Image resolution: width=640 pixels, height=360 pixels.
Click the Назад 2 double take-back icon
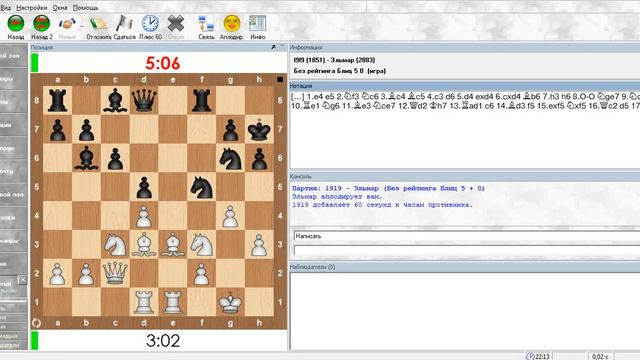click(42, 24)
